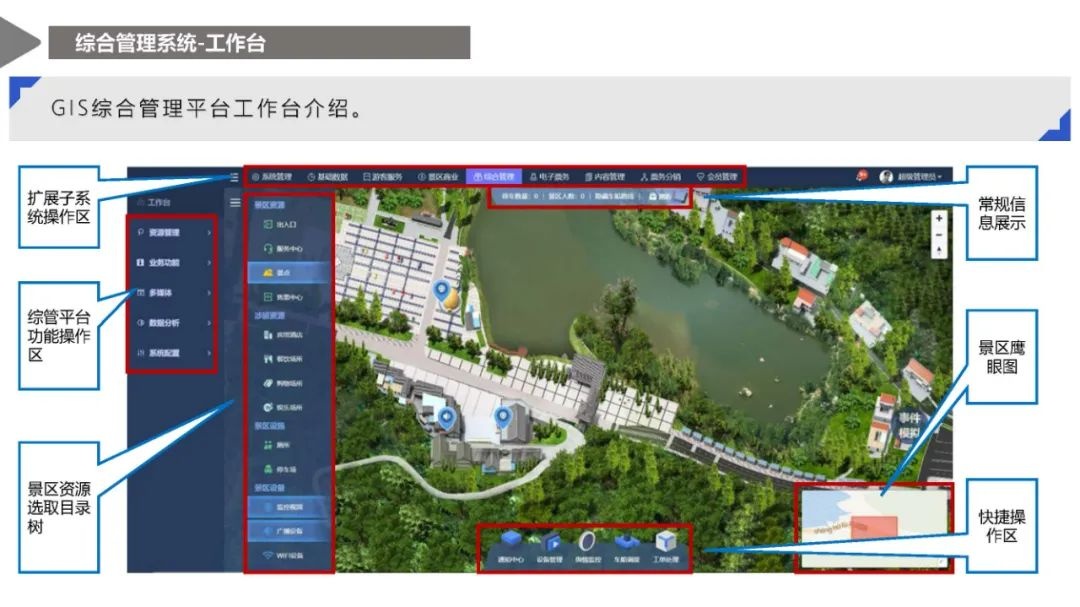Click the 售票中心 ticket icon
The width and height of the screenshot is (1080, 607).
click(x=269, y=297)
